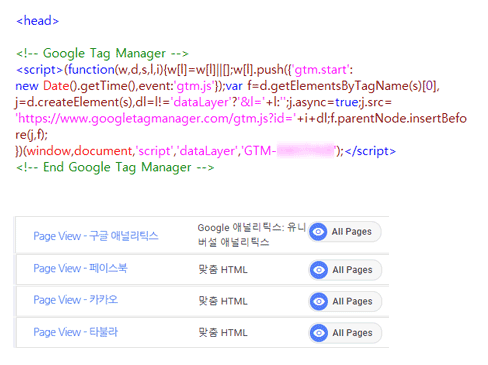This screenshot has height=365, width=488.
Task: Click the <!-- End Google Tag Manager --> comment
Action: pyautogui.click(x=115, y=167)
